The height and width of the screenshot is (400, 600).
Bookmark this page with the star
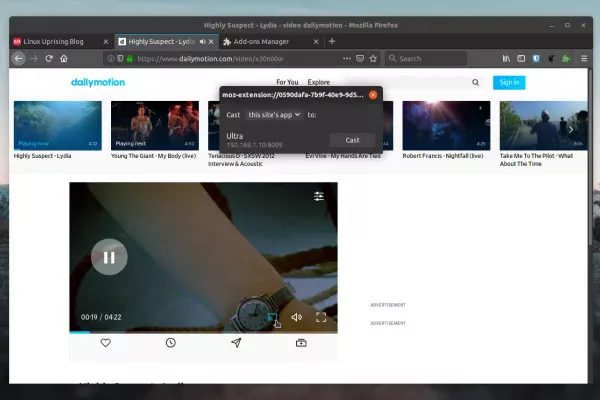pos(373,59)
